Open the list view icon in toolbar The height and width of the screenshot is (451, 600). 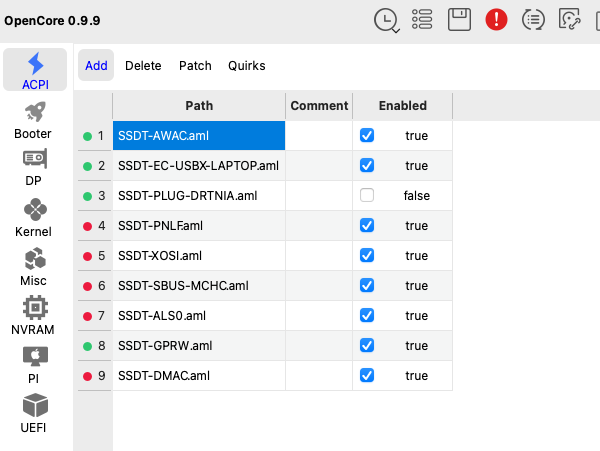coord(422,19)
